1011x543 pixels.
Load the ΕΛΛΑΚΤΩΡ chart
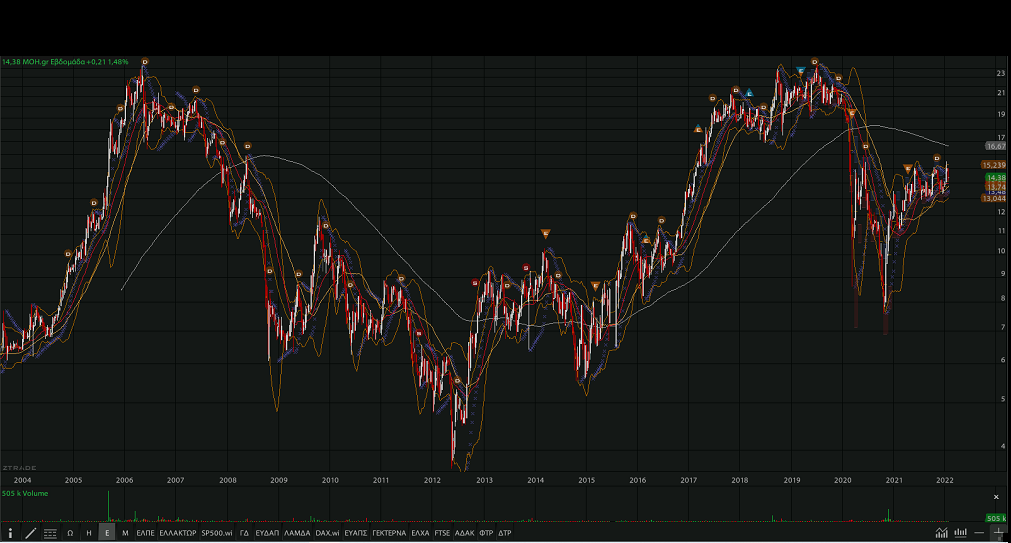178,534
